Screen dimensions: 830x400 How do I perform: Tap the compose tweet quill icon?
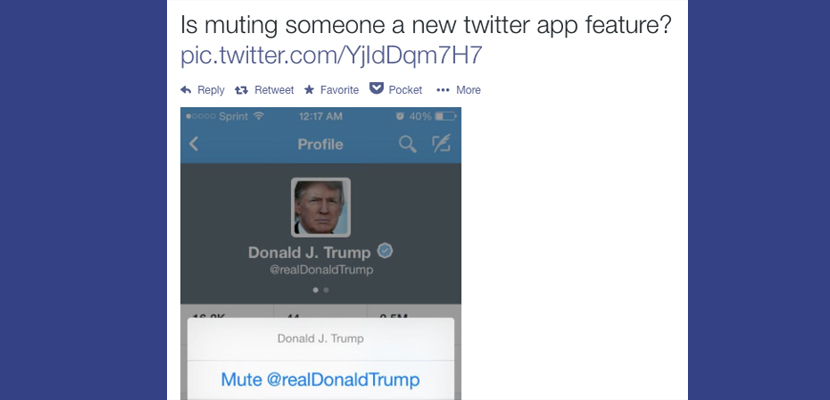[441, 144]
